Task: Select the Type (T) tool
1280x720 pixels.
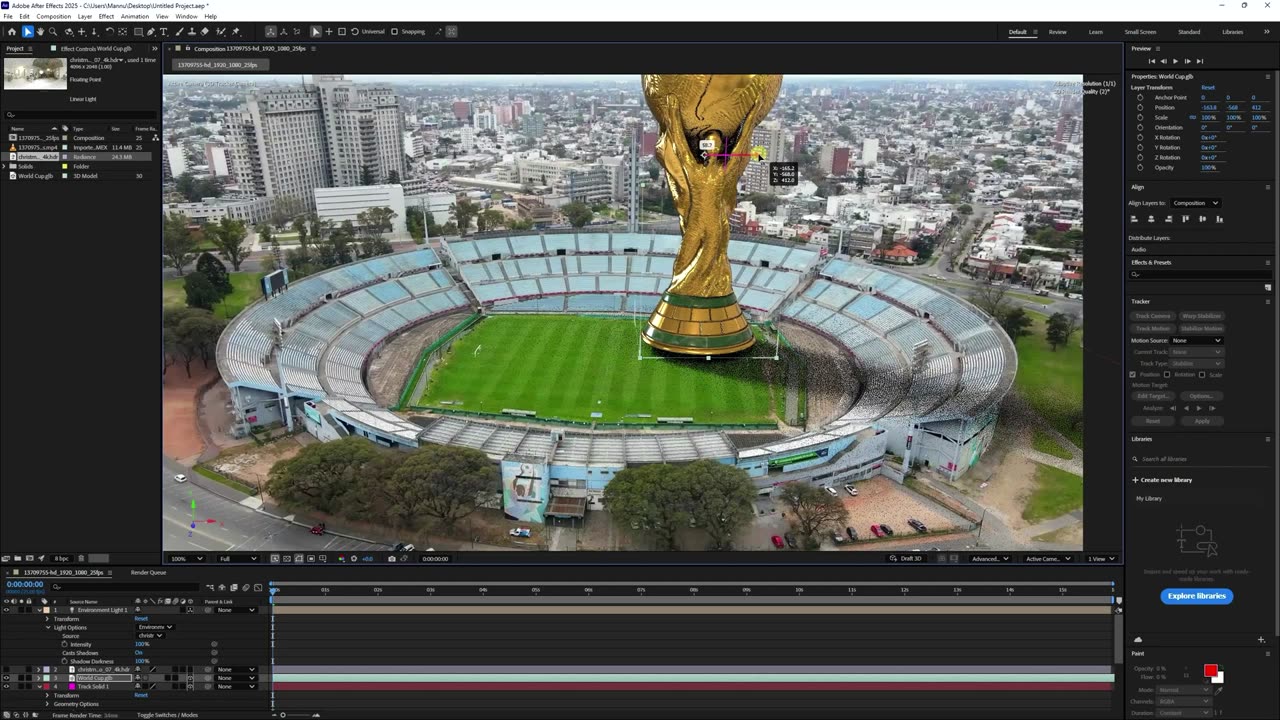Action: 163,32
